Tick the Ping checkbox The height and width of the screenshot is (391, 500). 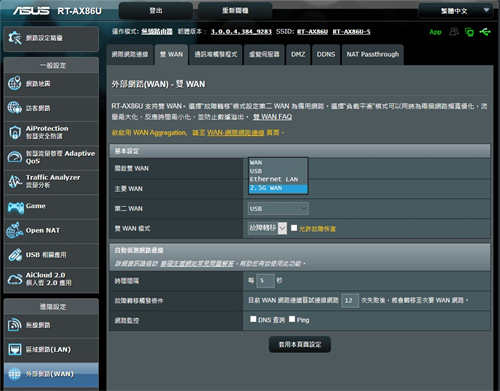click(292, 319)
